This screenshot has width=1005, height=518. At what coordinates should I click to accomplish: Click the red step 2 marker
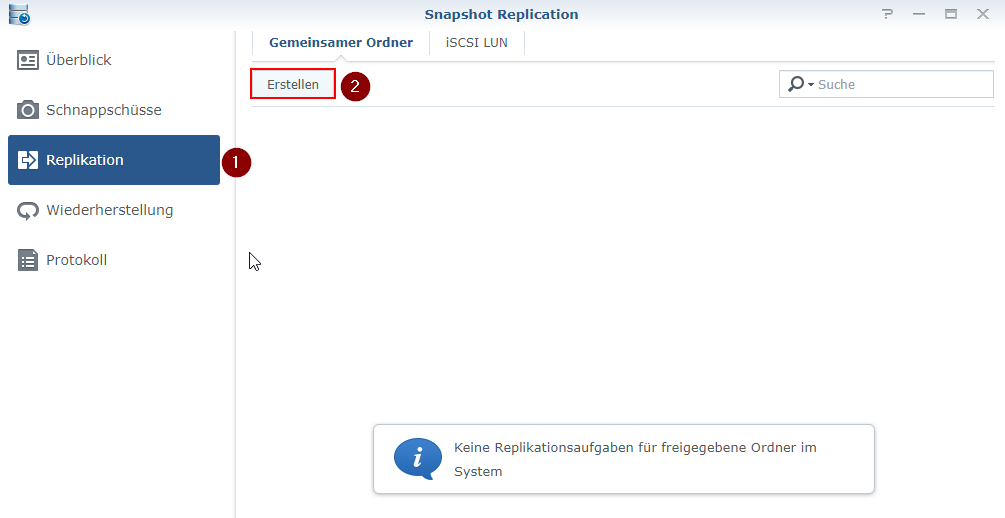[355, 86]
